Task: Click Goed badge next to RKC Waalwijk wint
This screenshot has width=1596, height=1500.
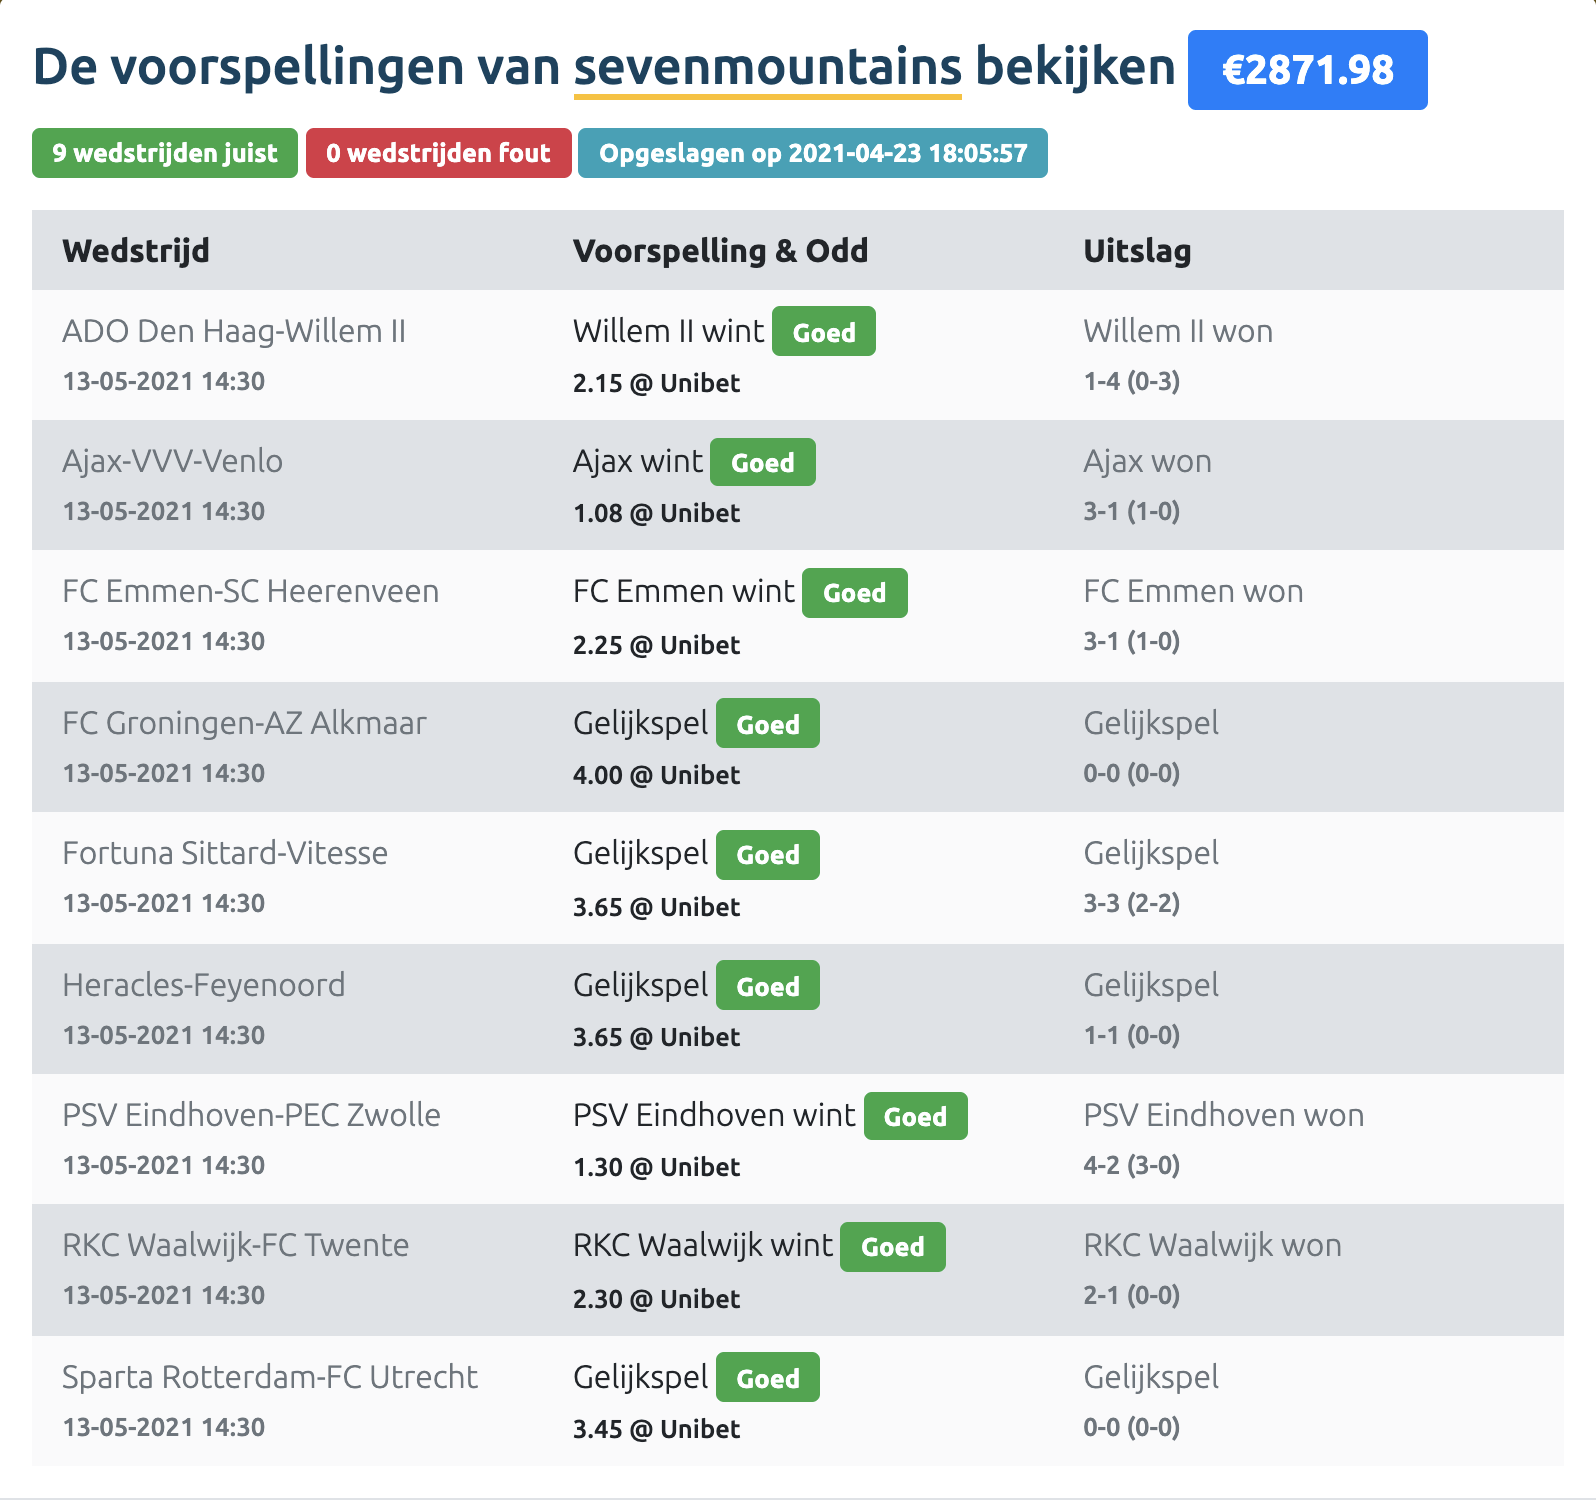Action: coord(892,1247)
